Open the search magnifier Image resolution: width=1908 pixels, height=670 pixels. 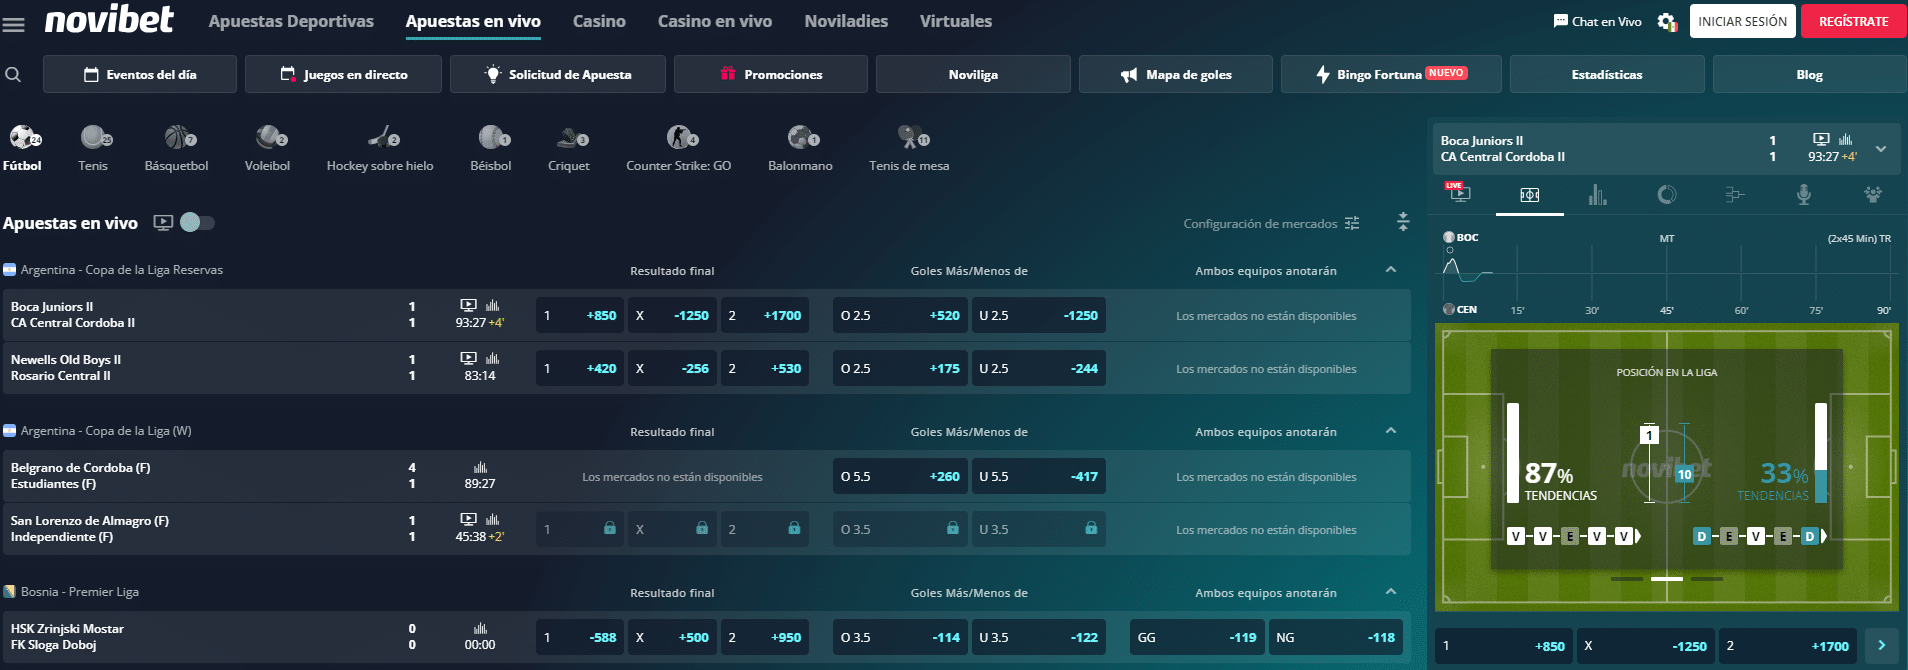click(x=13, y=74)
